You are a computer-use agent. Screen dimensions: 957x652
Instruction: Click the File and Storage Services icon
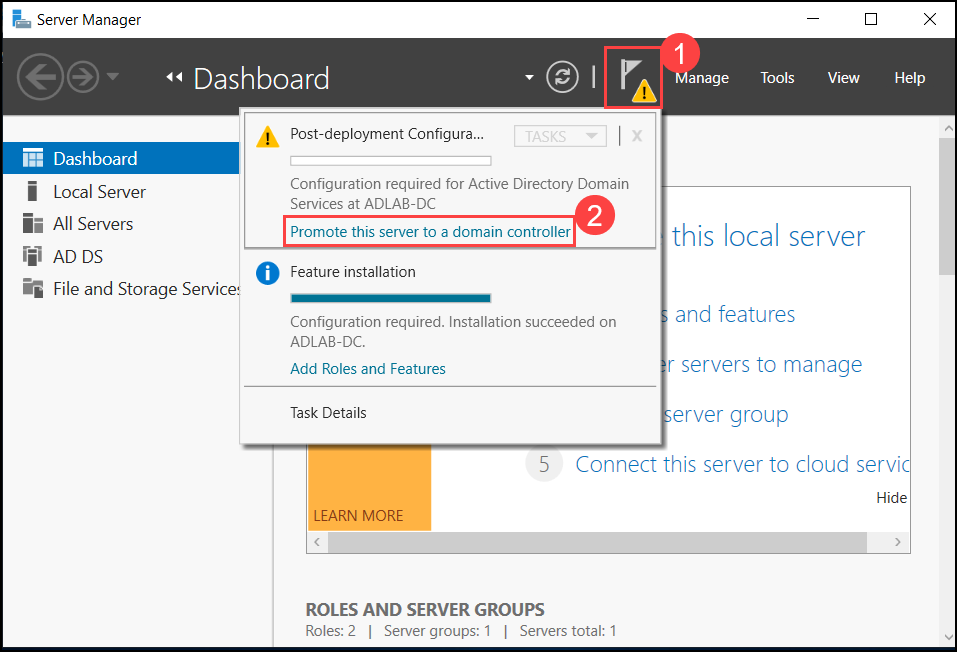click(x=33, y=288)
